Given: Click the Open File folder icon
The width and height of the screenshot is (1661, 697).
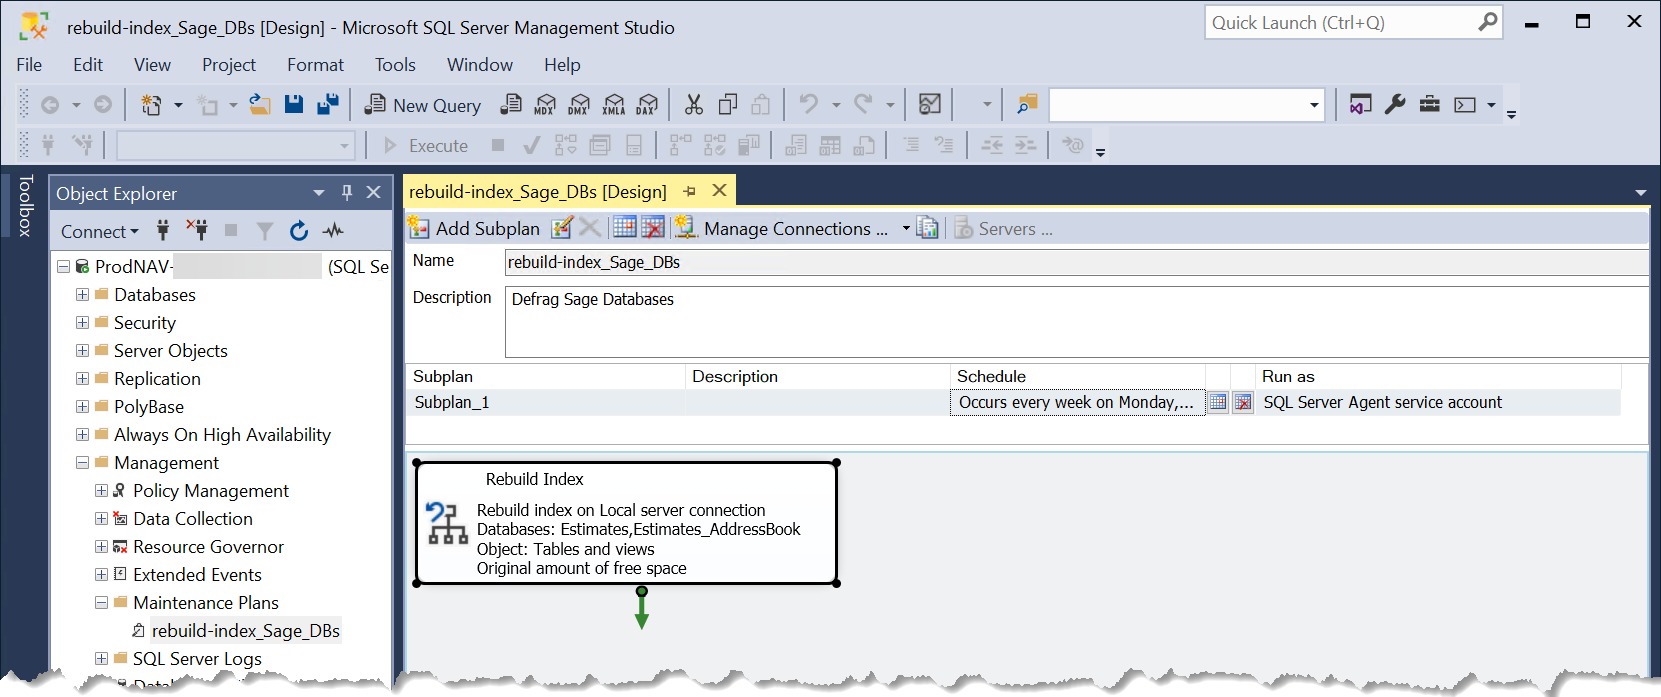Looking at the screenshot, I should [260, 104].
